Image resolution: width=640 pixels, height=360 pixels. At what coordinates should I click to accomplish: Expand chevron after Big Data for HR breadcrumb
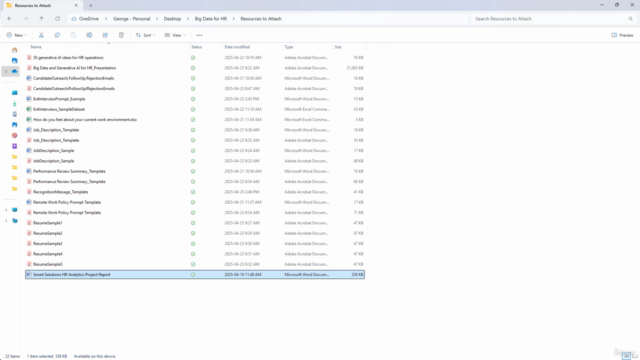tap(233, 19)
